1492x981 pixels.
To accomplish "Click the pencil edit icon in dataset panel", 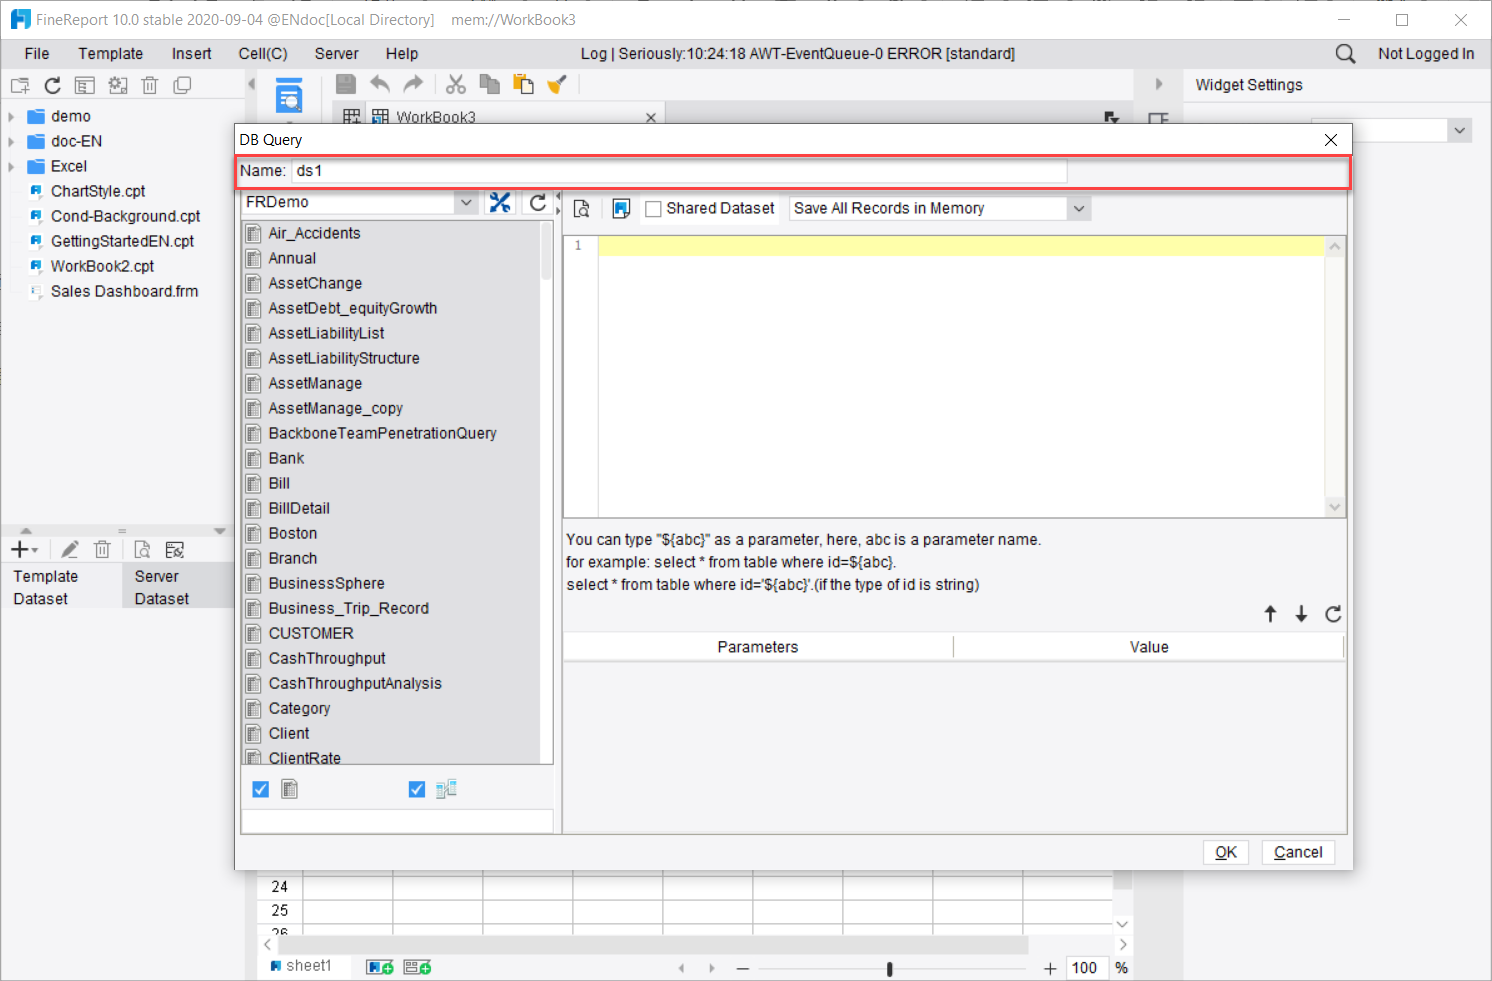I will (70, 550).
